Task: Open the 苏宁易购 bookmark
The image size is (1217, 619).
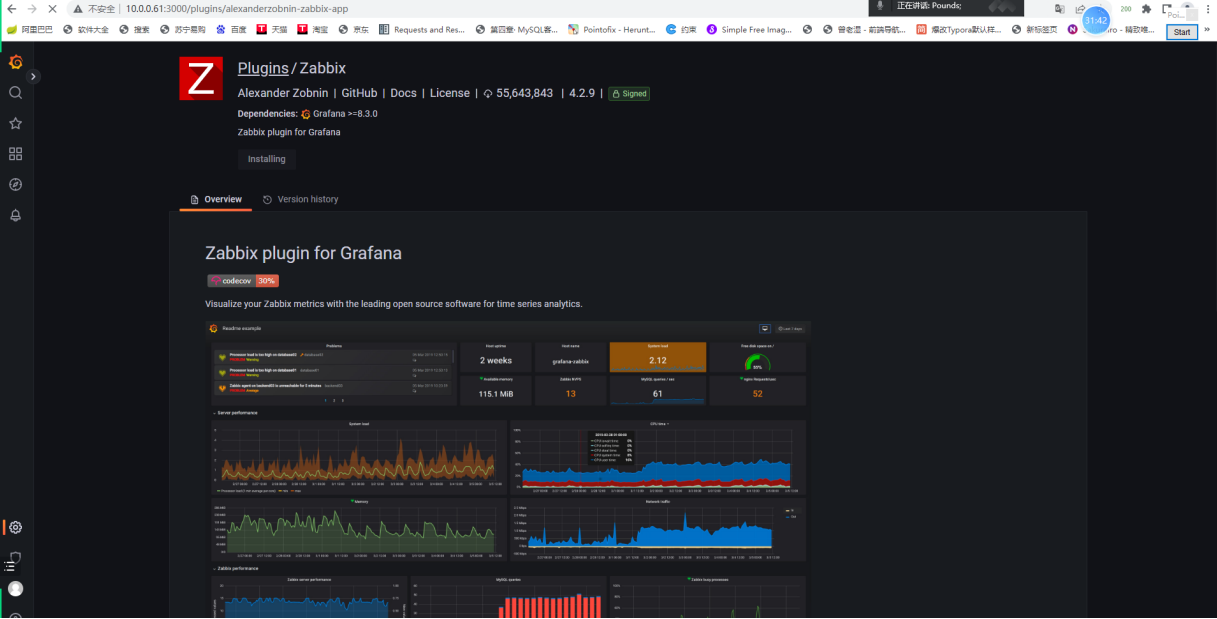Action: click(x=183, y=30)
